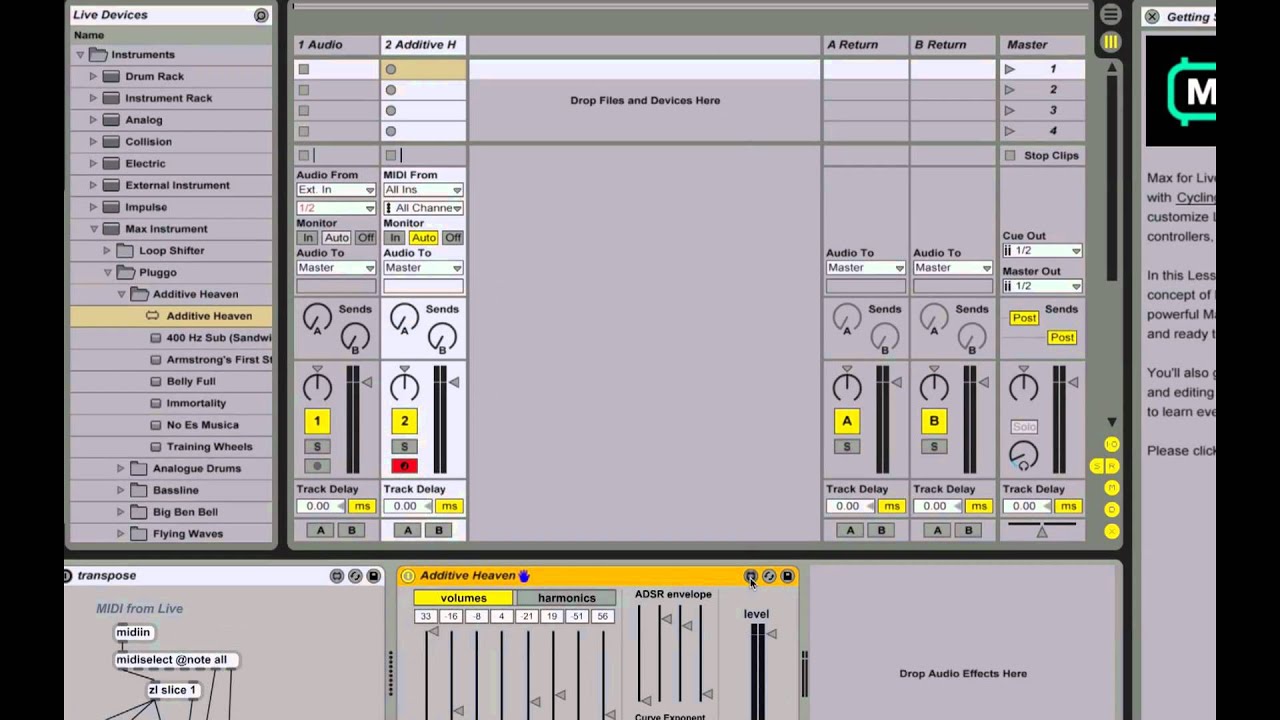
Task: Set 1 Audio monitor to In
Action: click(x=307, y=238)
